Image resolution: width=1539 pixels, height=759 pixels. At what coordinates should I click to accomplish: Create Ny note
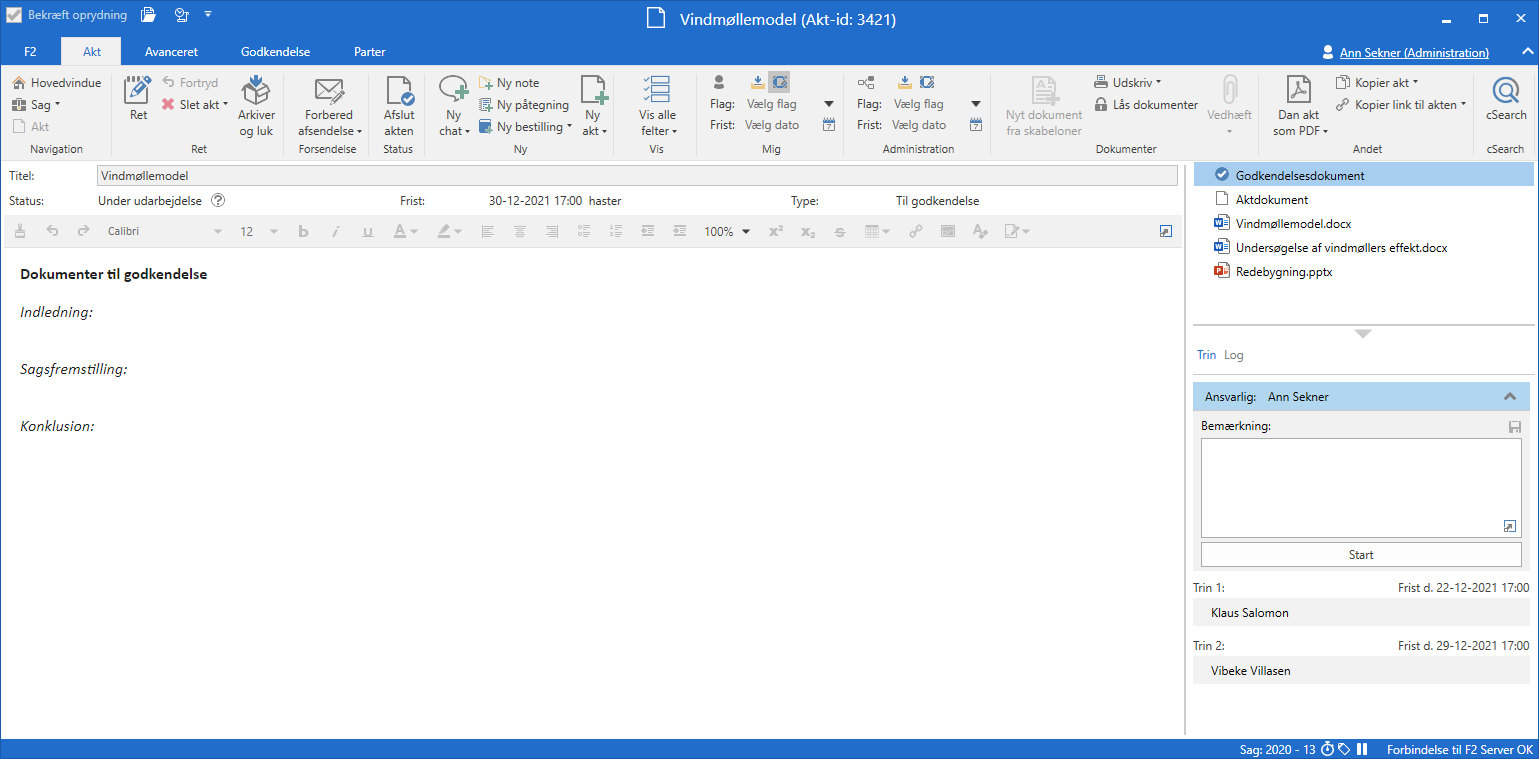point(509,83)
